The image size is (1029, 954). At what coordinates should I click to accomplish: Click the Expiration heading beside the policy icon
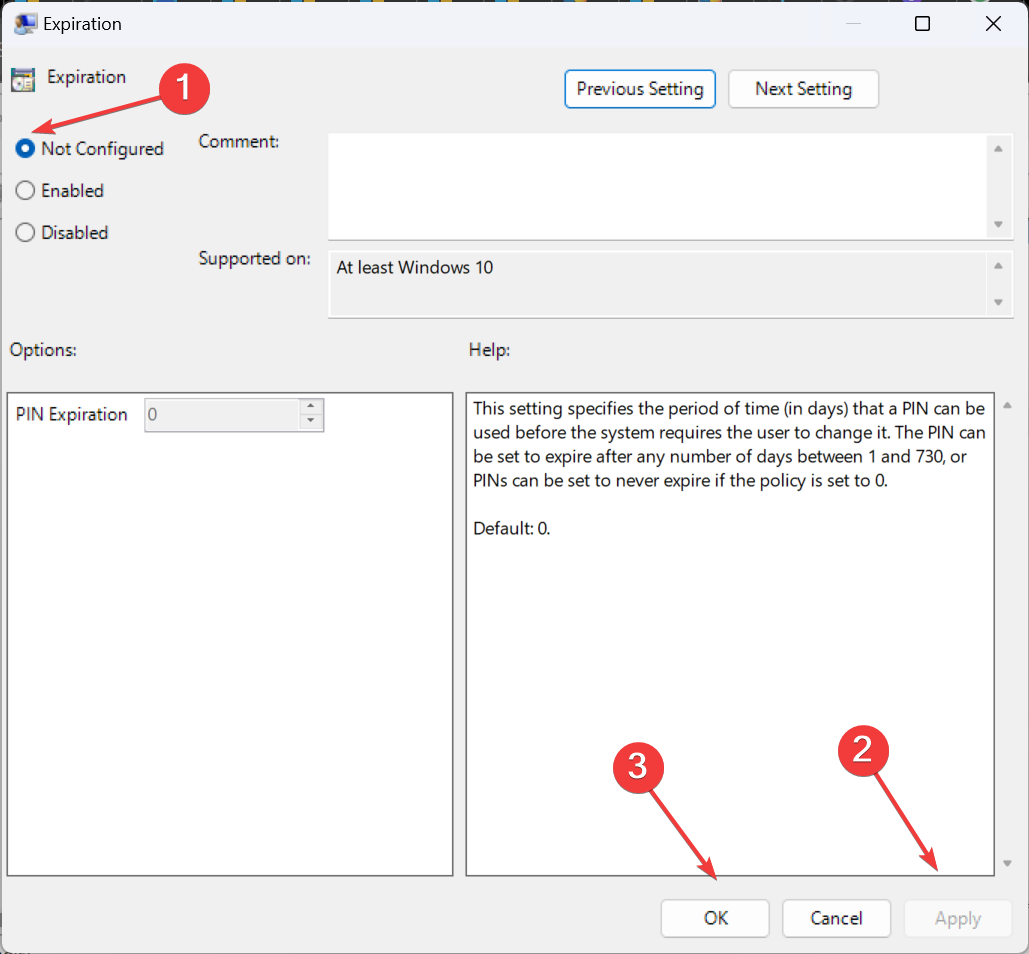[87, 77]
